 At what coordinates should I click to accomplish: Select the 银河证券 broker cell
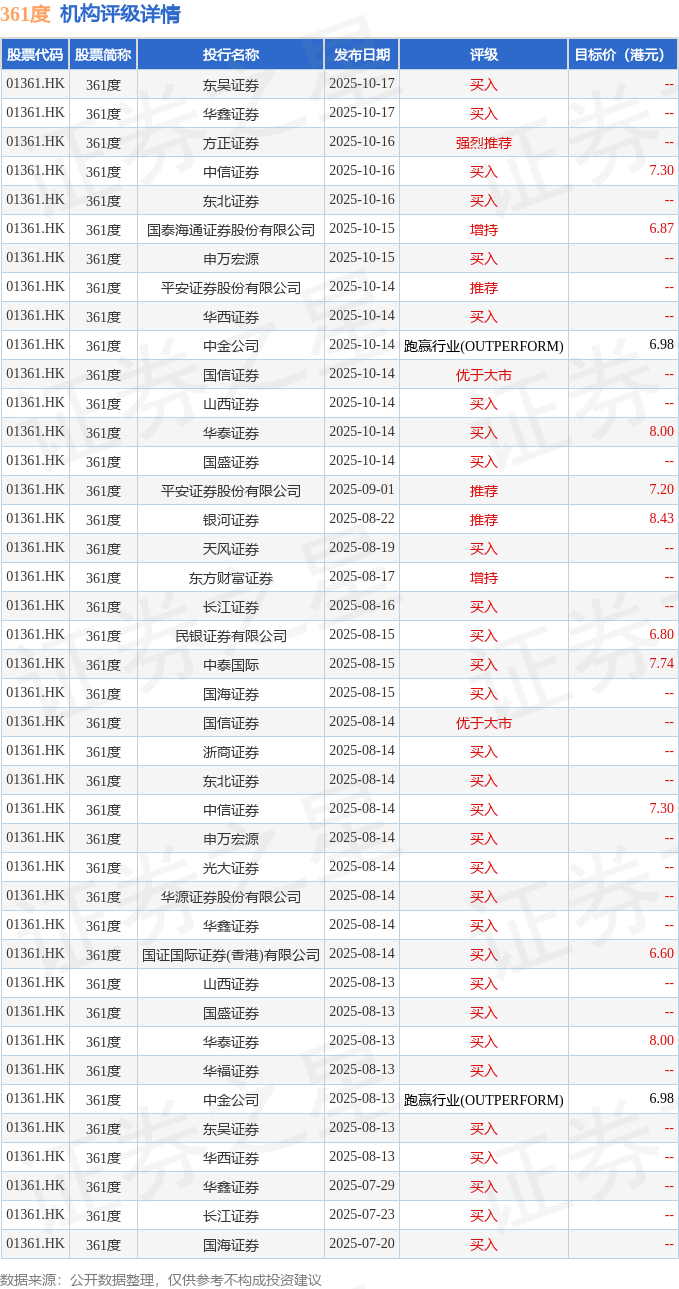click(x=231, y=520)
